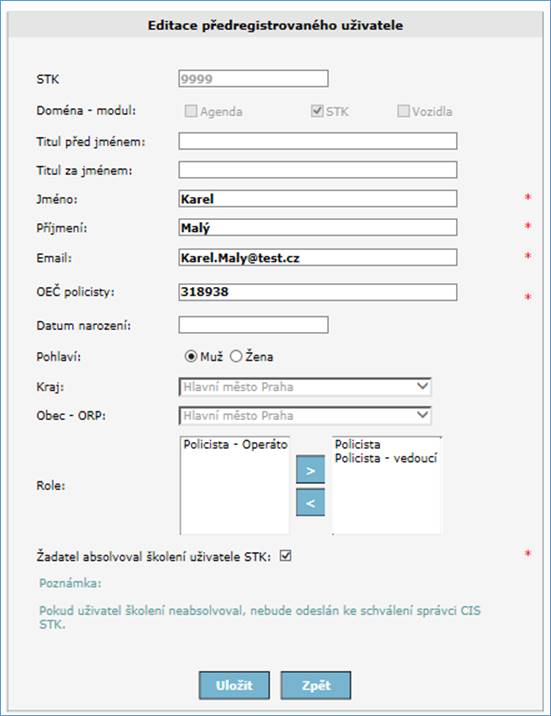This screenshot has width=551, height=716.
Task: Toggle the Vozidla module checkbox
Action: point(403,111)
